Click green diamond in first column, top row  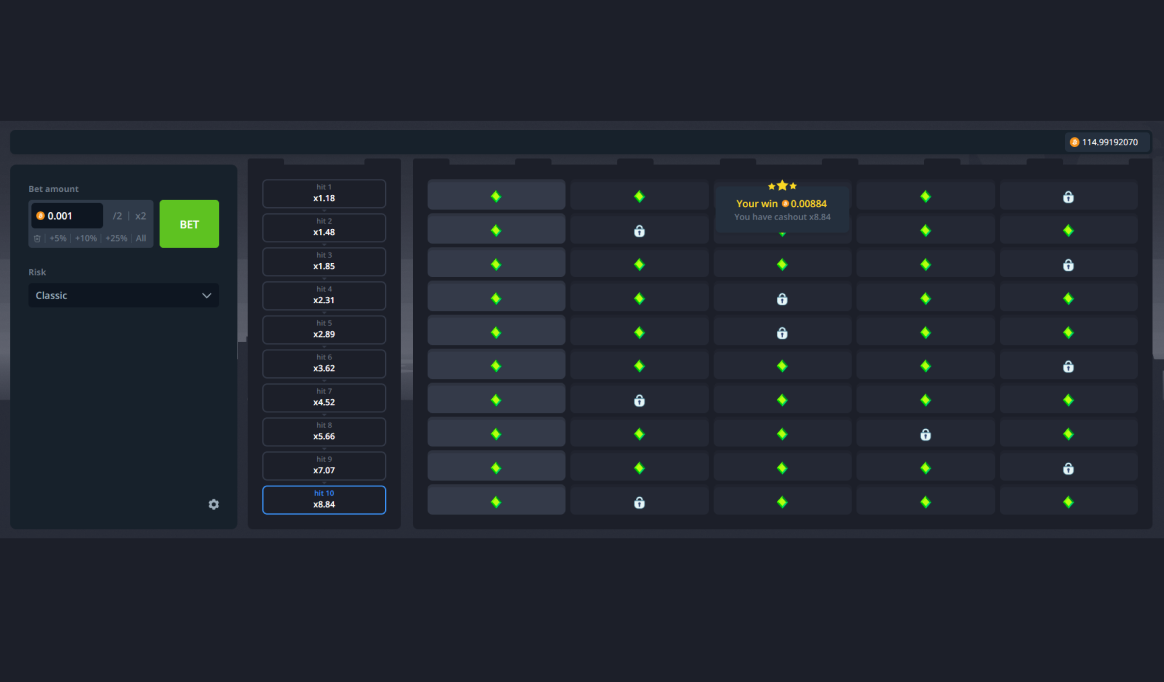tap(496, 197)
